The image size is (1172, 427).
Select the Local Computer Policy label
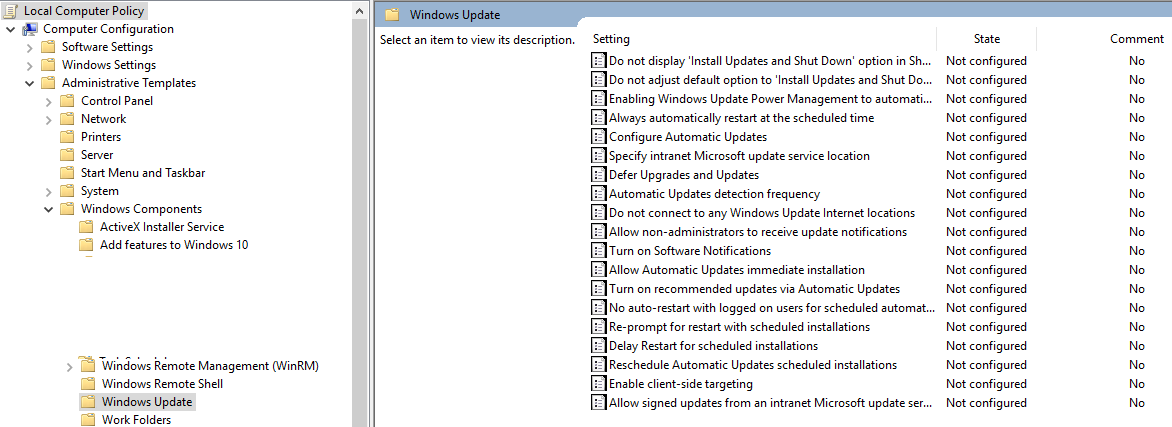84,10
